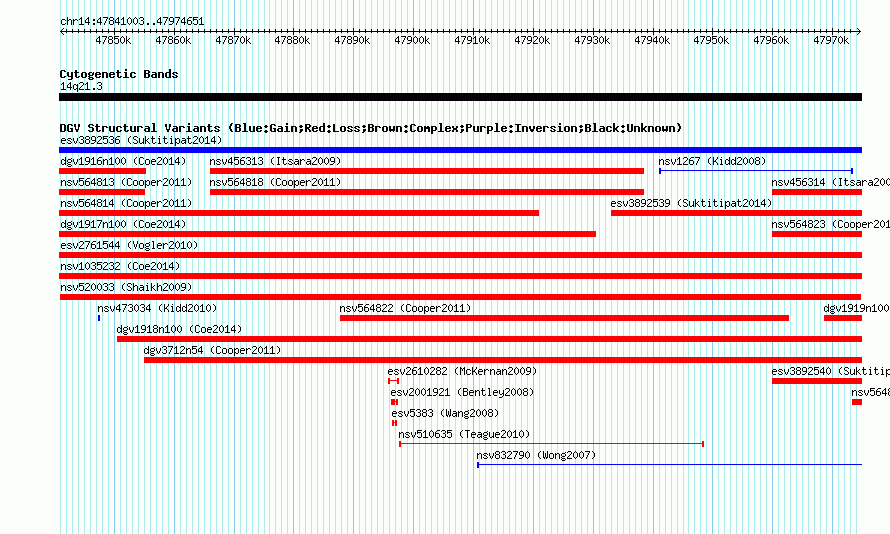The height and width of the screenshot is (534, 890).
Task: Select the red dgv1916n100 loss bar
Action: click(x=102, y=171)
